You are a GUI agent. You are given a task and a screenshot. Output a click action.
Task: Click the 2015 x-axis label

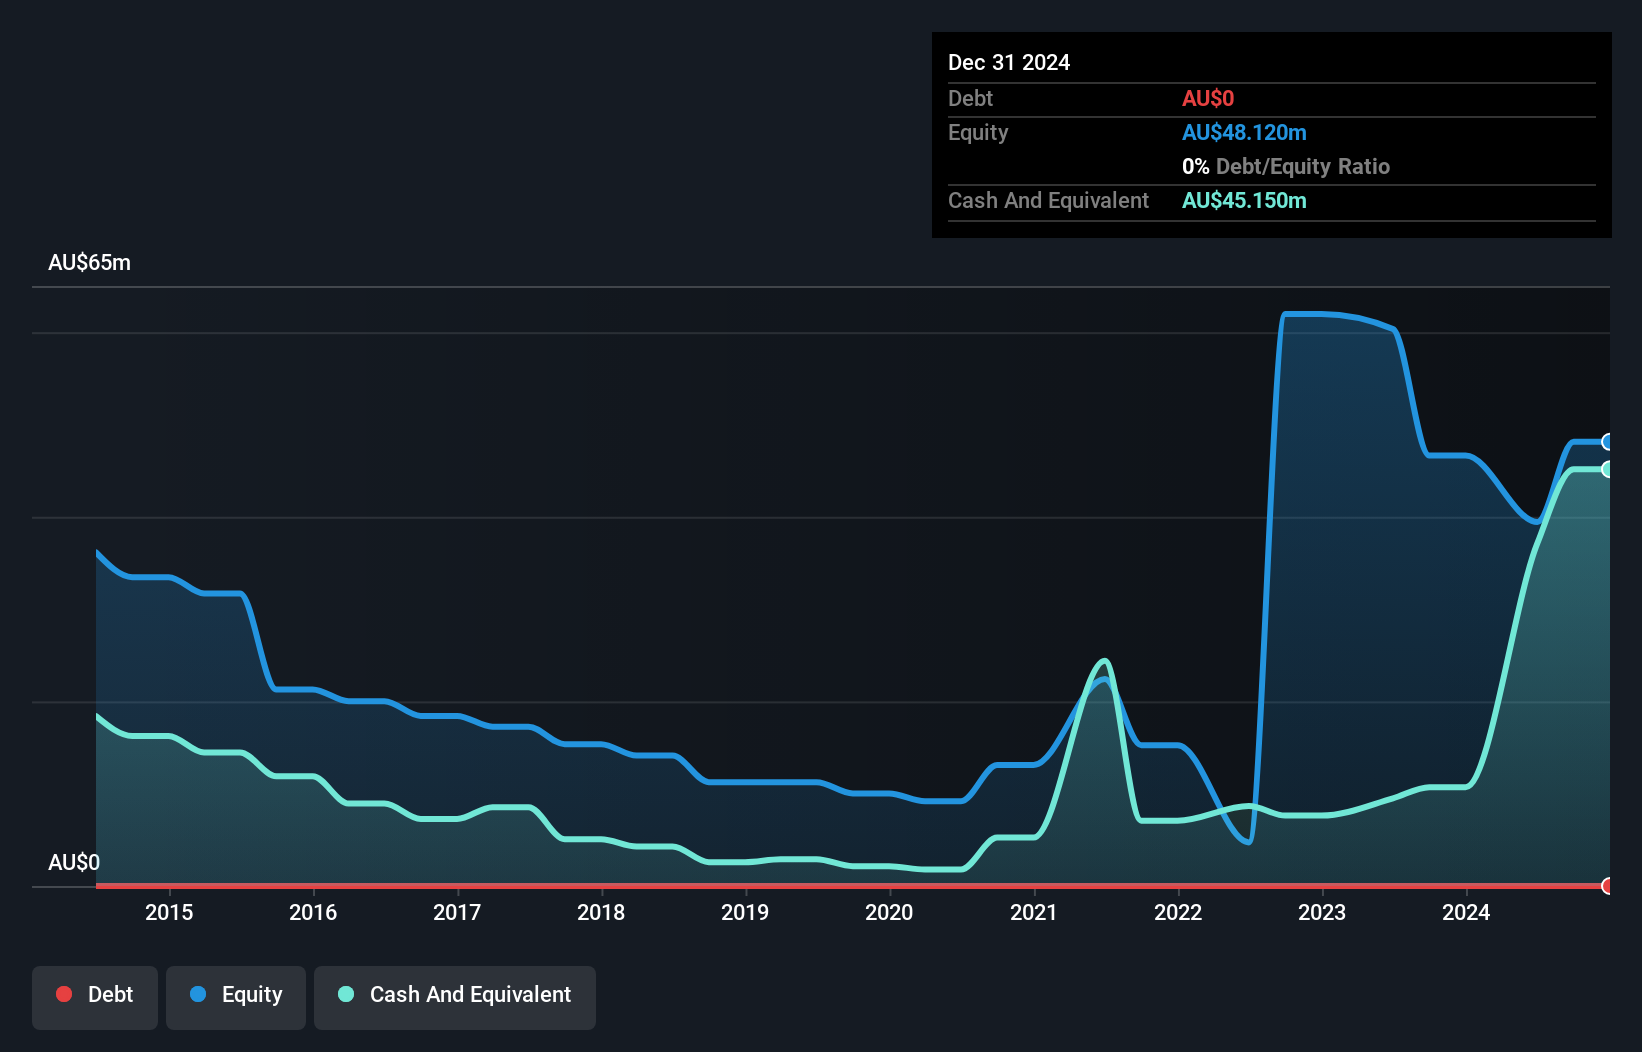(x=169, y=912)
